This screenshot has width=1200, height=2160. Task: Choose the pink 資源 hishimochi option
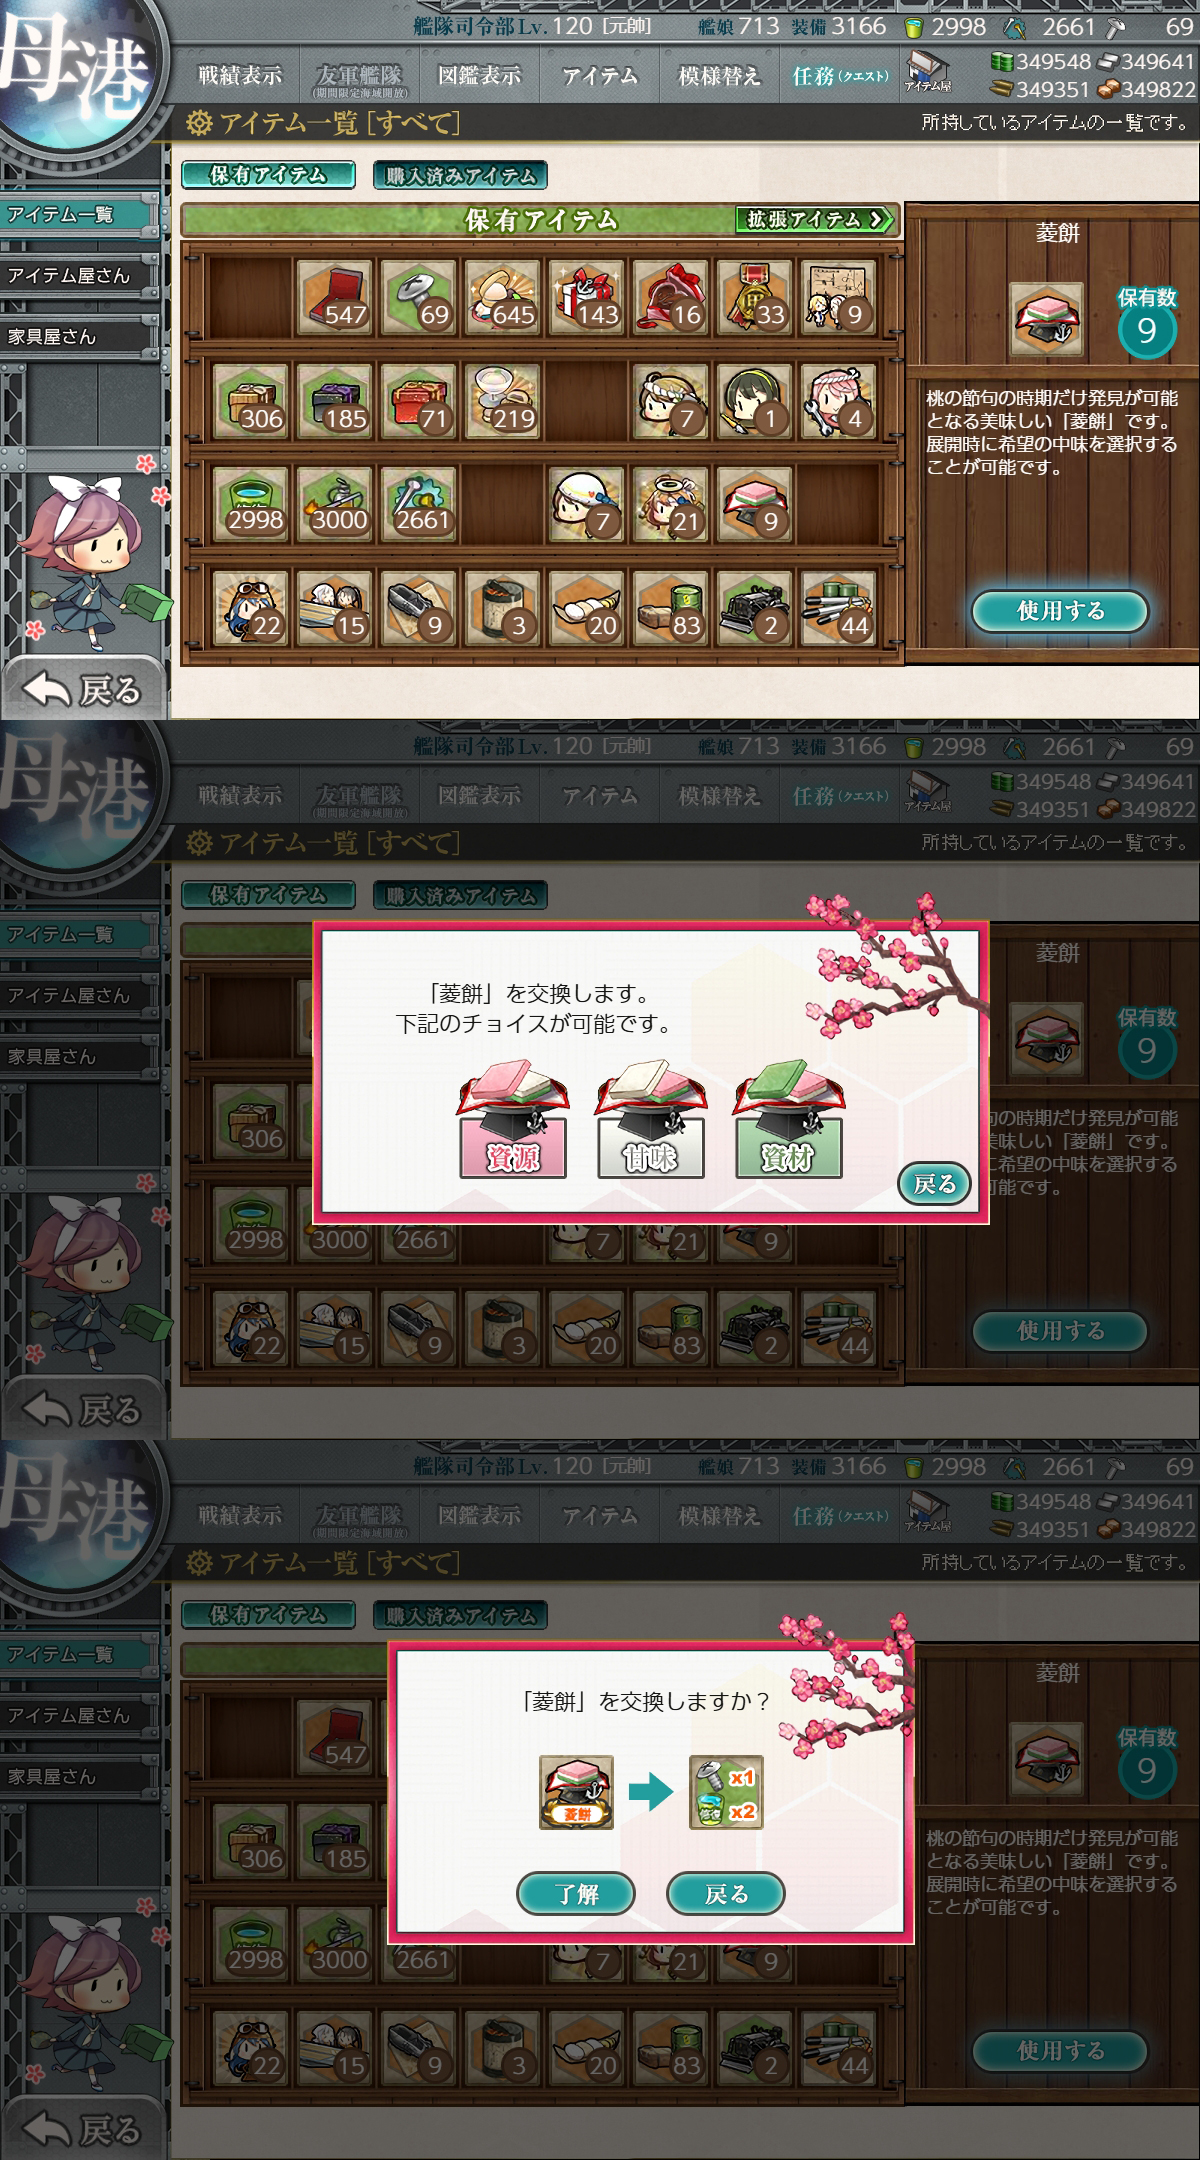(x=513, y=1120)
